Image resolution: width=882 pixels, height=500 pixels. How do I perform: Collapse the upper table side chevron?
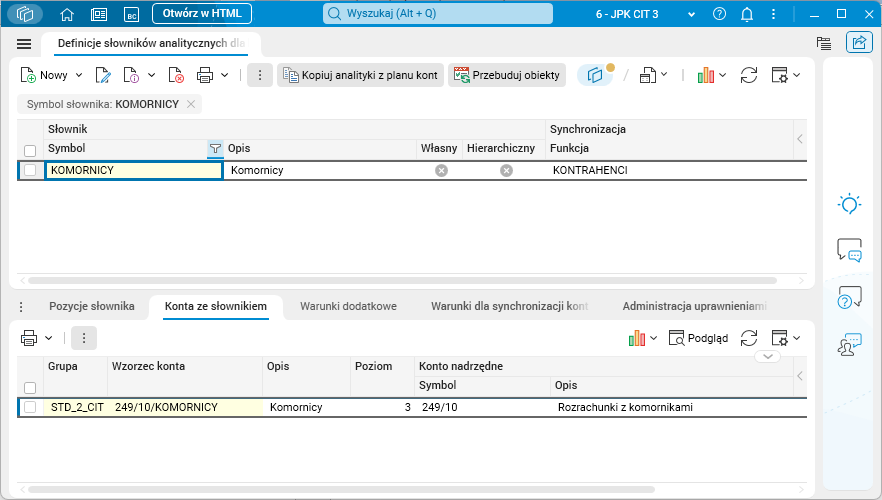tap(800, 139)
